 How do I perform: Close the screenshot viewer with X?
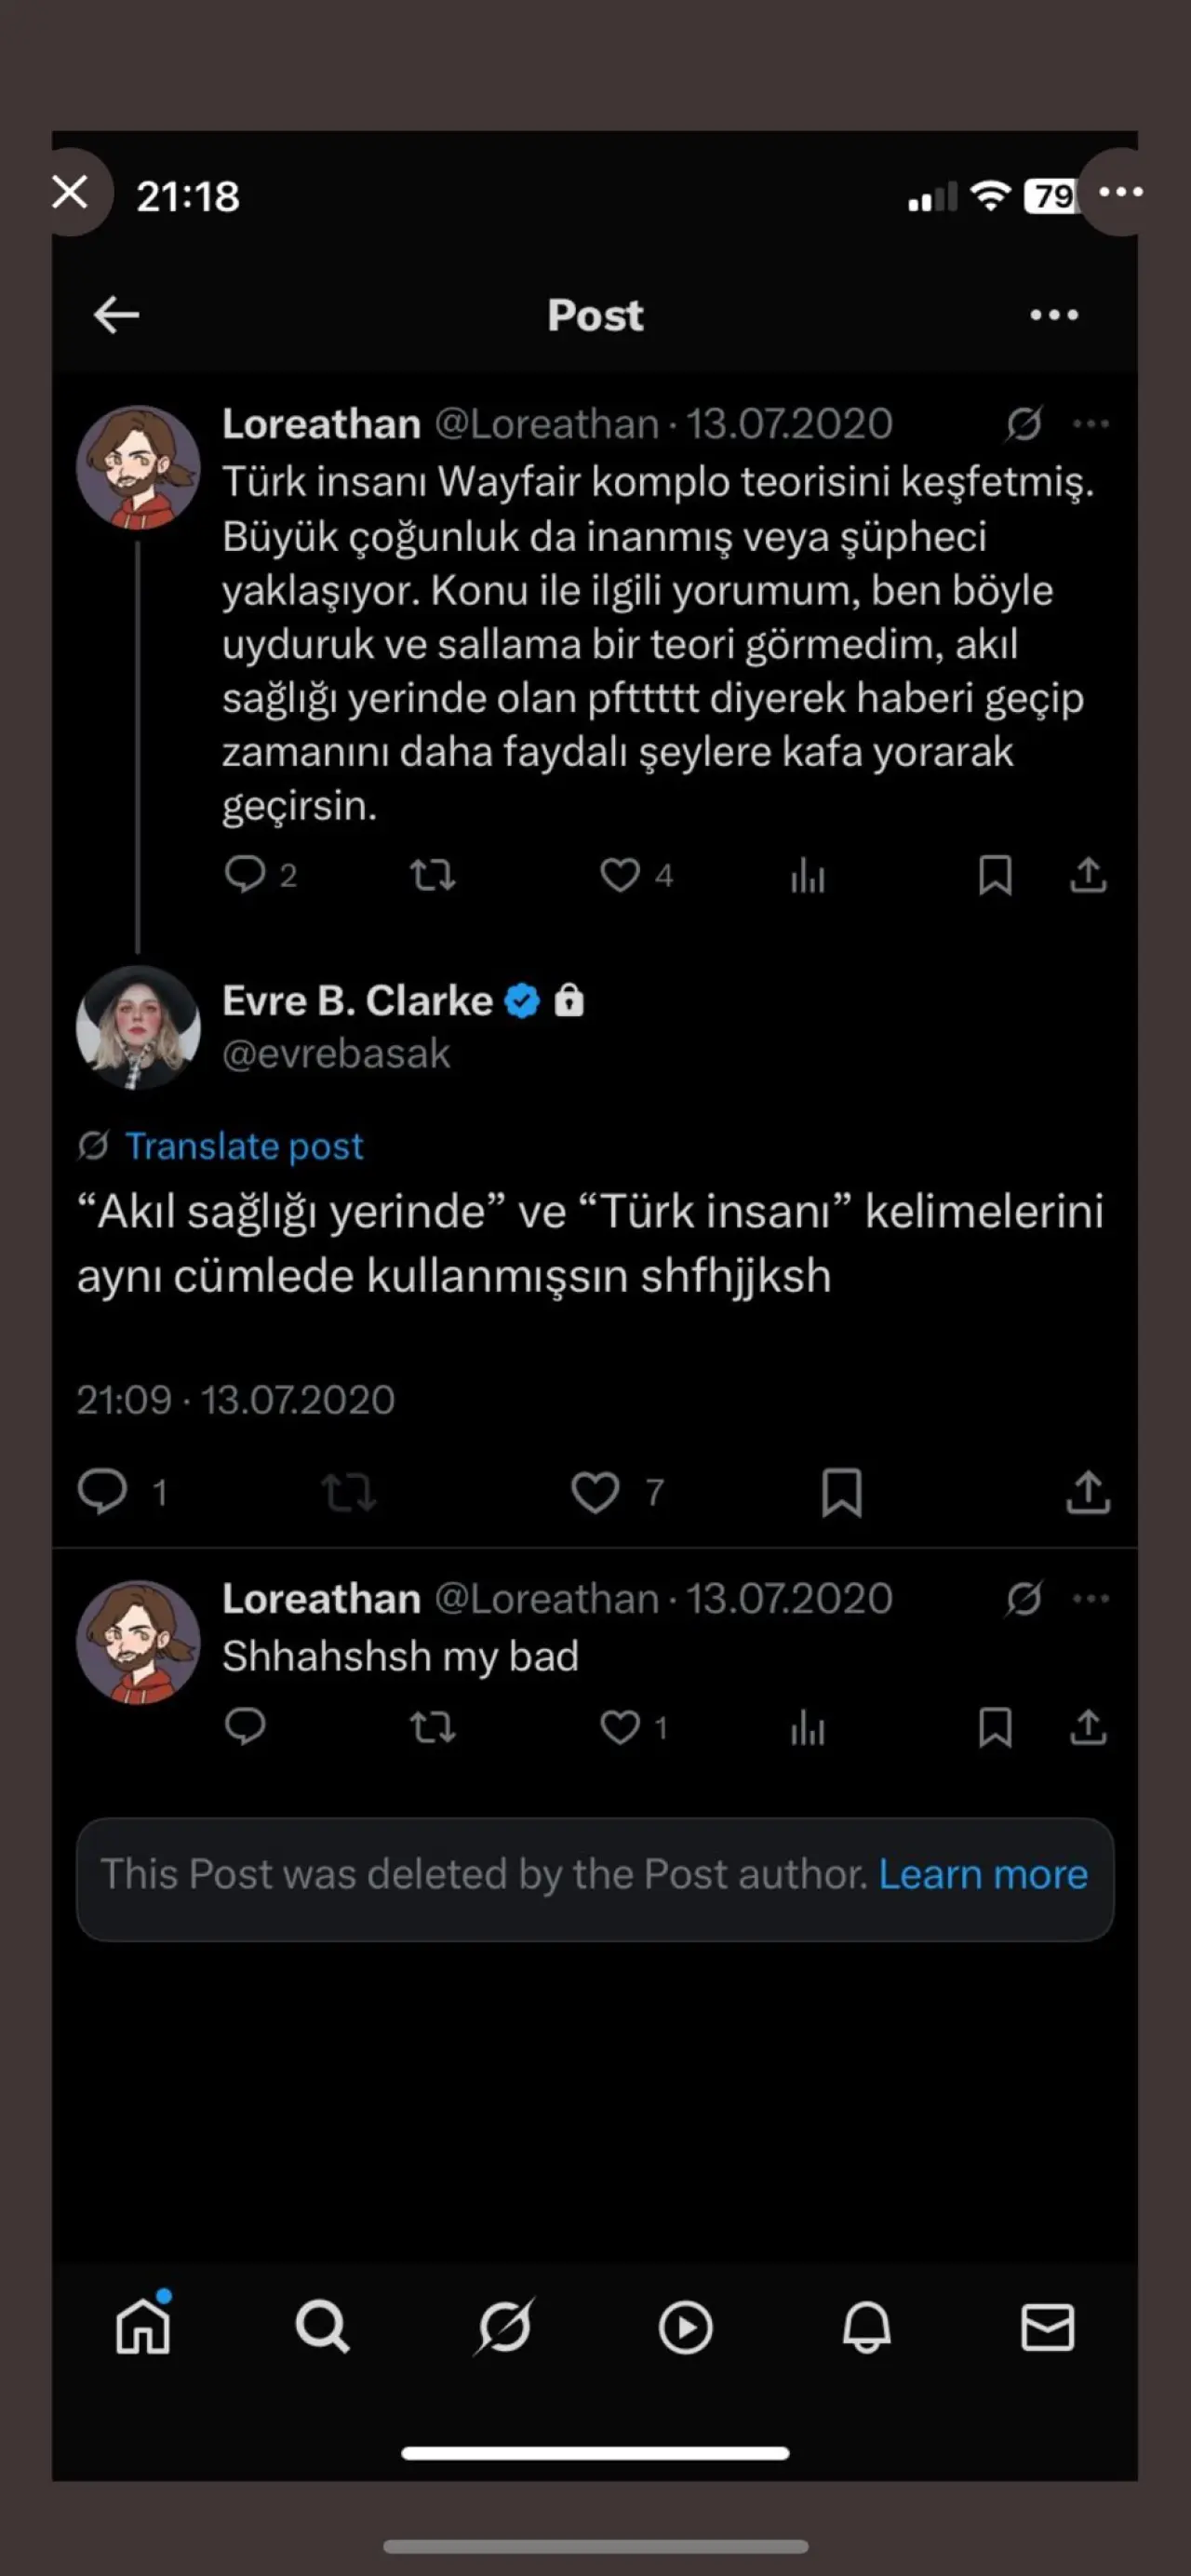(70, 192)
